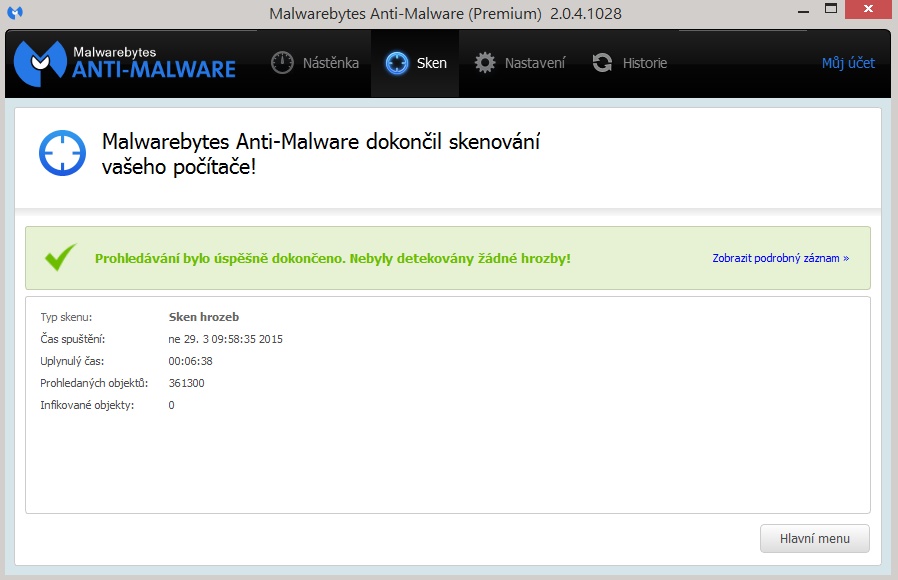Open the Můj účet link
The width and height of the screenshot is (898, 580).
coord(848,63)
